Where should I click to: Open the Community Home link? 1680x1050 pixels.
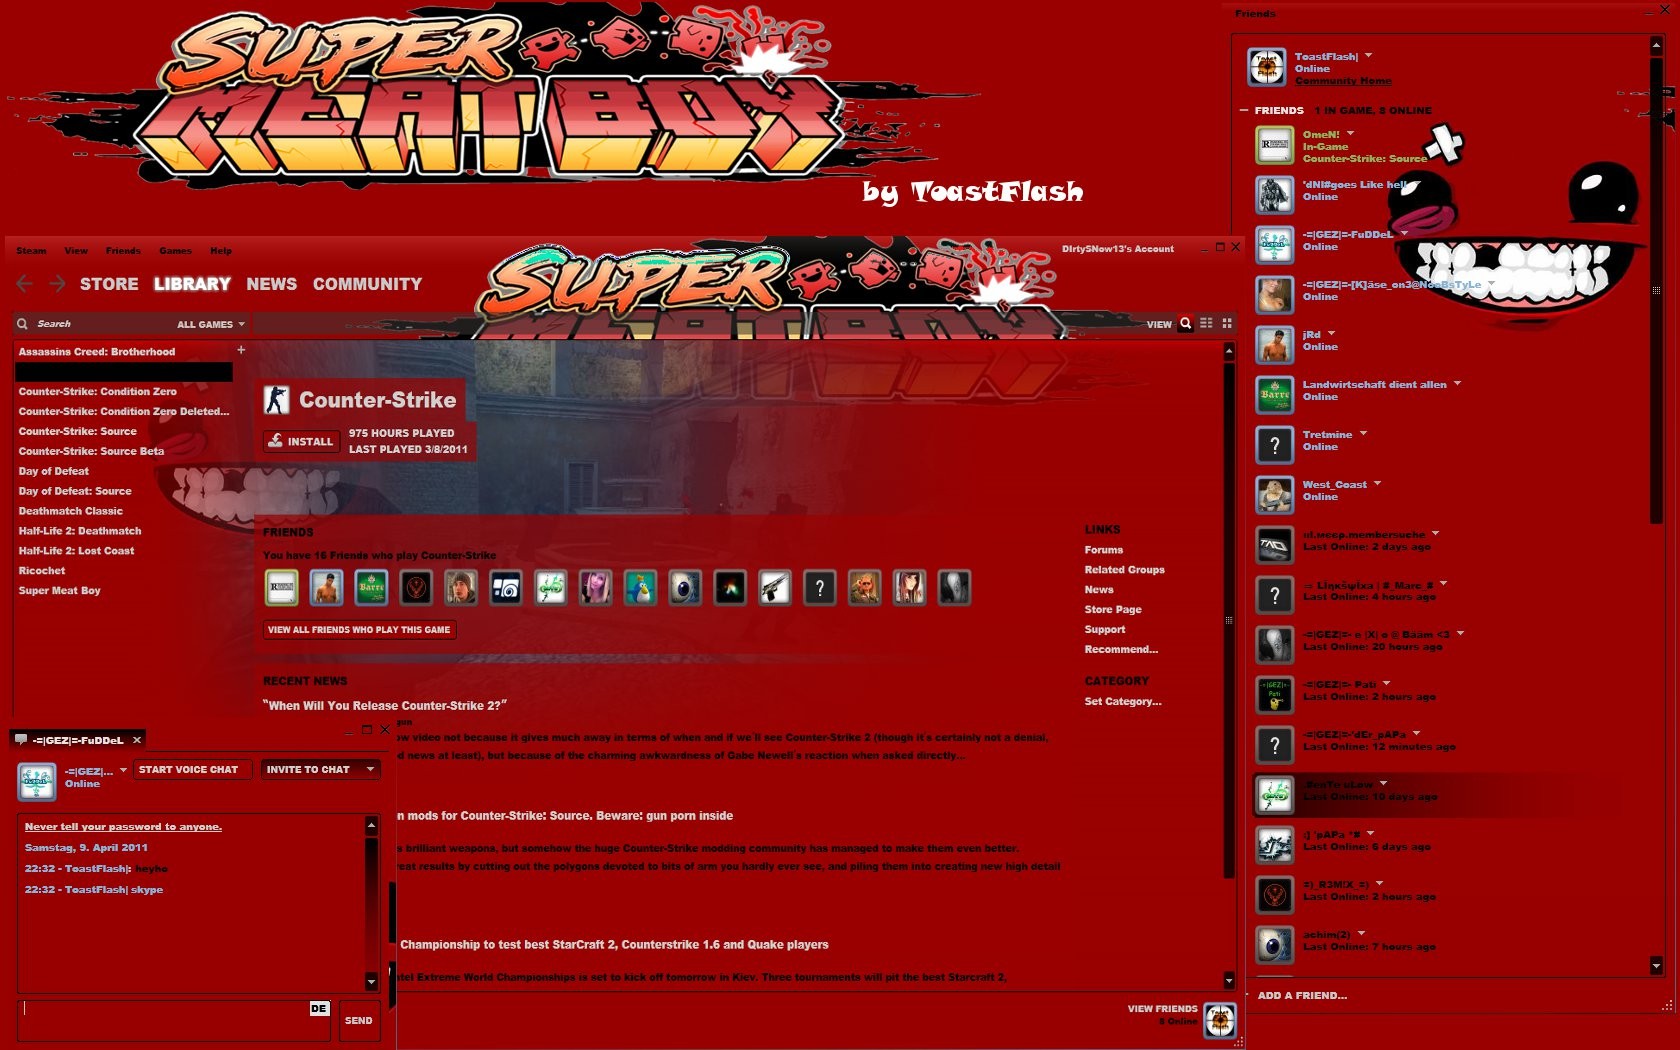[x=1343, y=81]
